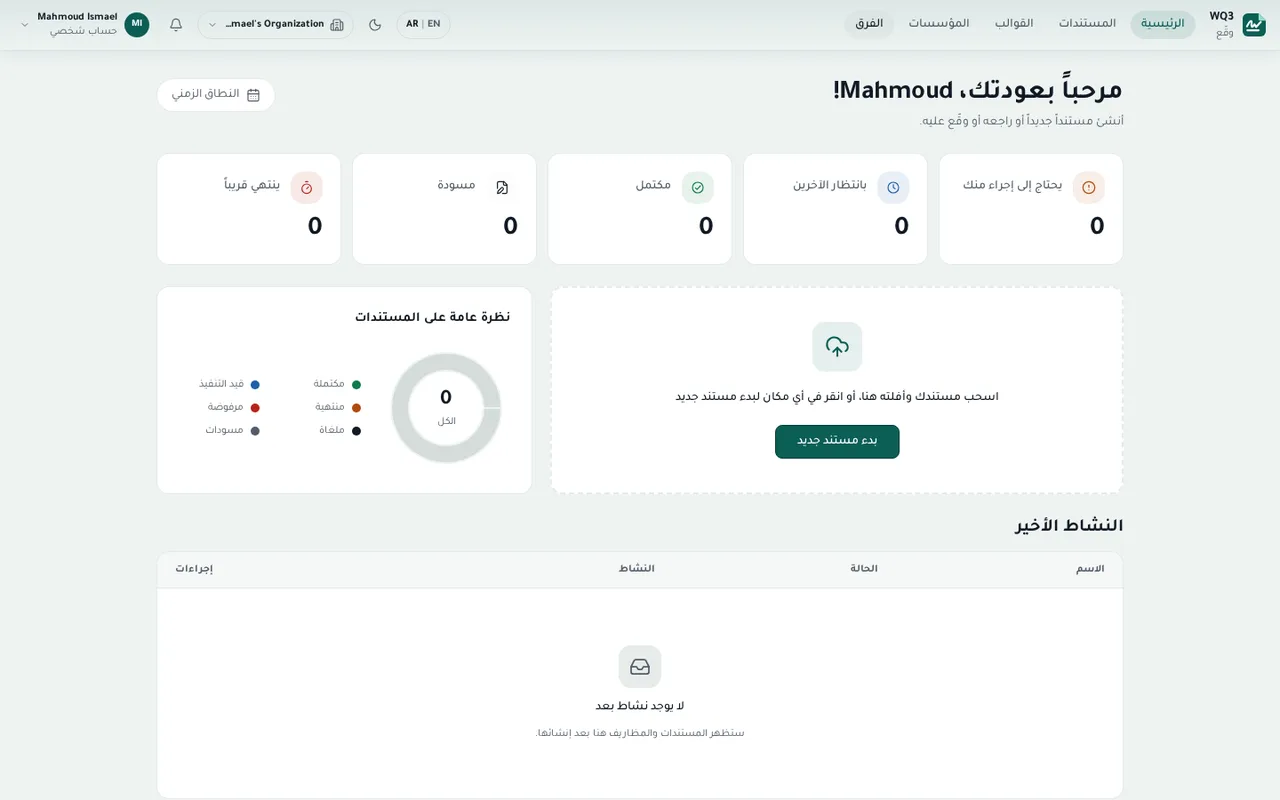Click the calendar icon in النطاق الزمني
Screen dimensions: 1280x800
click(253, 95)
